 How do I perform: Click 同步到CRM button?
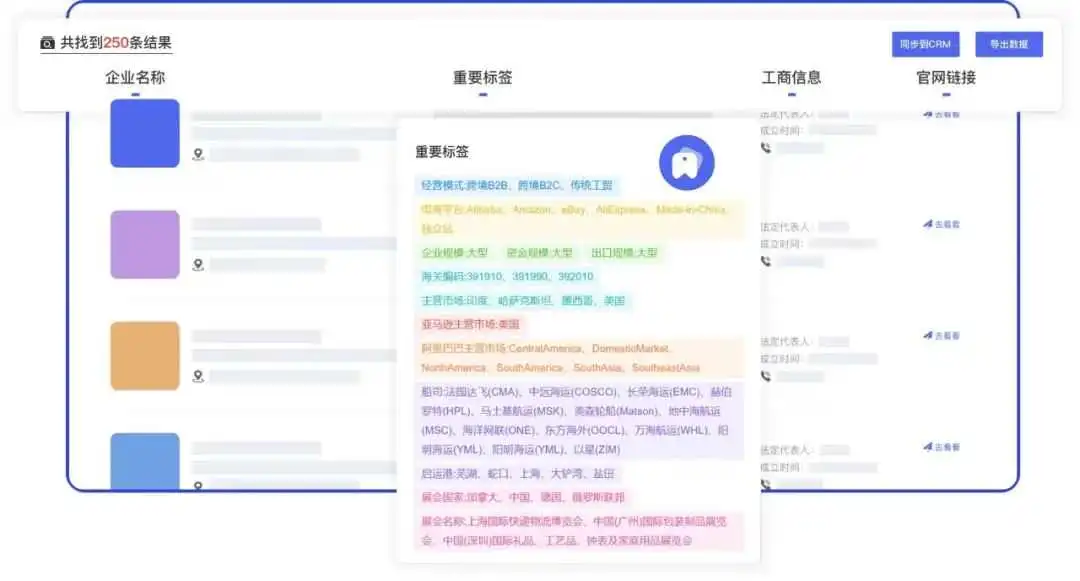pyautogui.click(x=925, y=44)
